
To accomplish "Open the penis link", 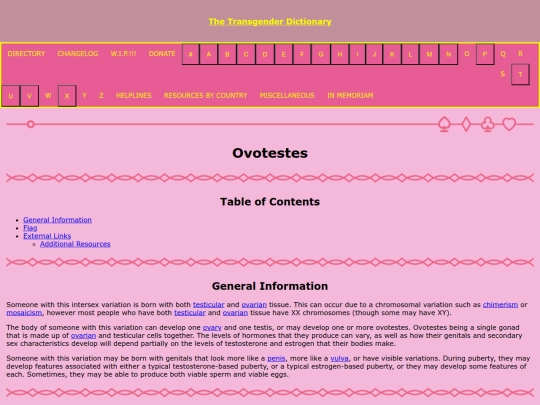I will pos(276,359).
